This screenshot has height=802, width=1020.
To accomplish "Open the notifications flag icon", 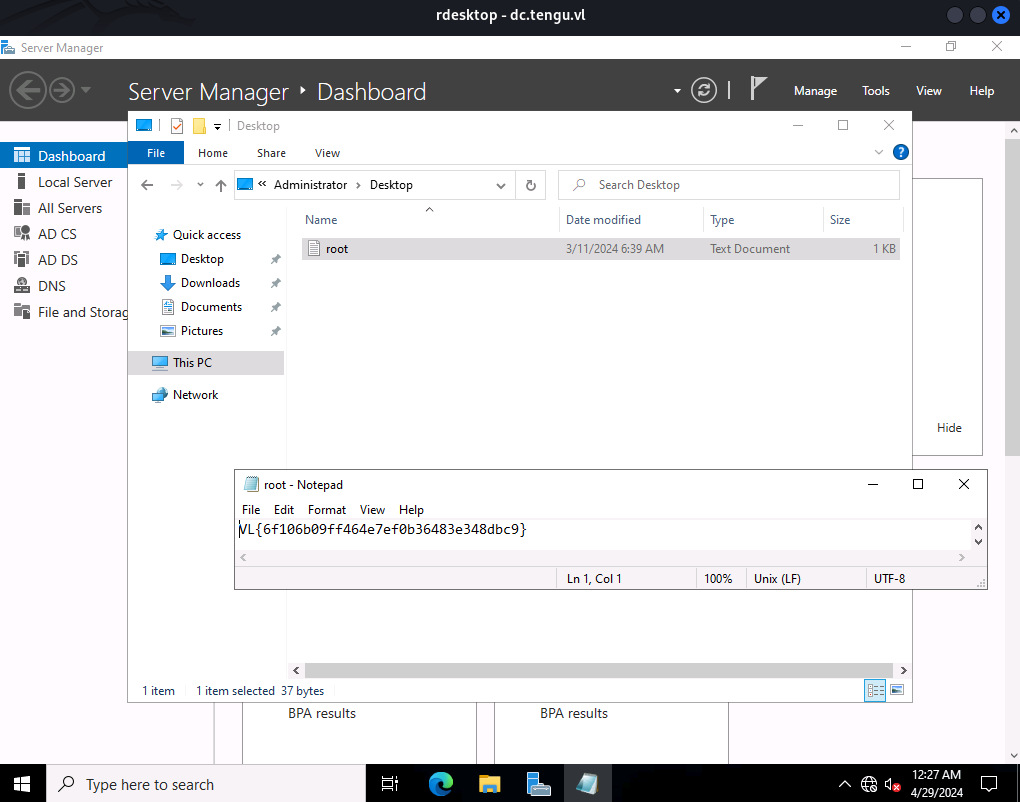I will pos(758,88).
